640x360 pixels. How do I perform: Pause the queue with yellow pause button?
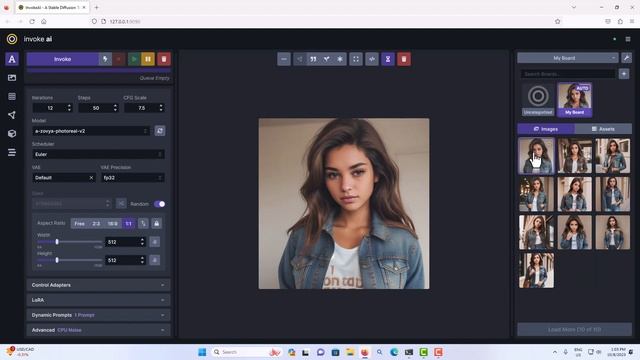pos(148,59)
